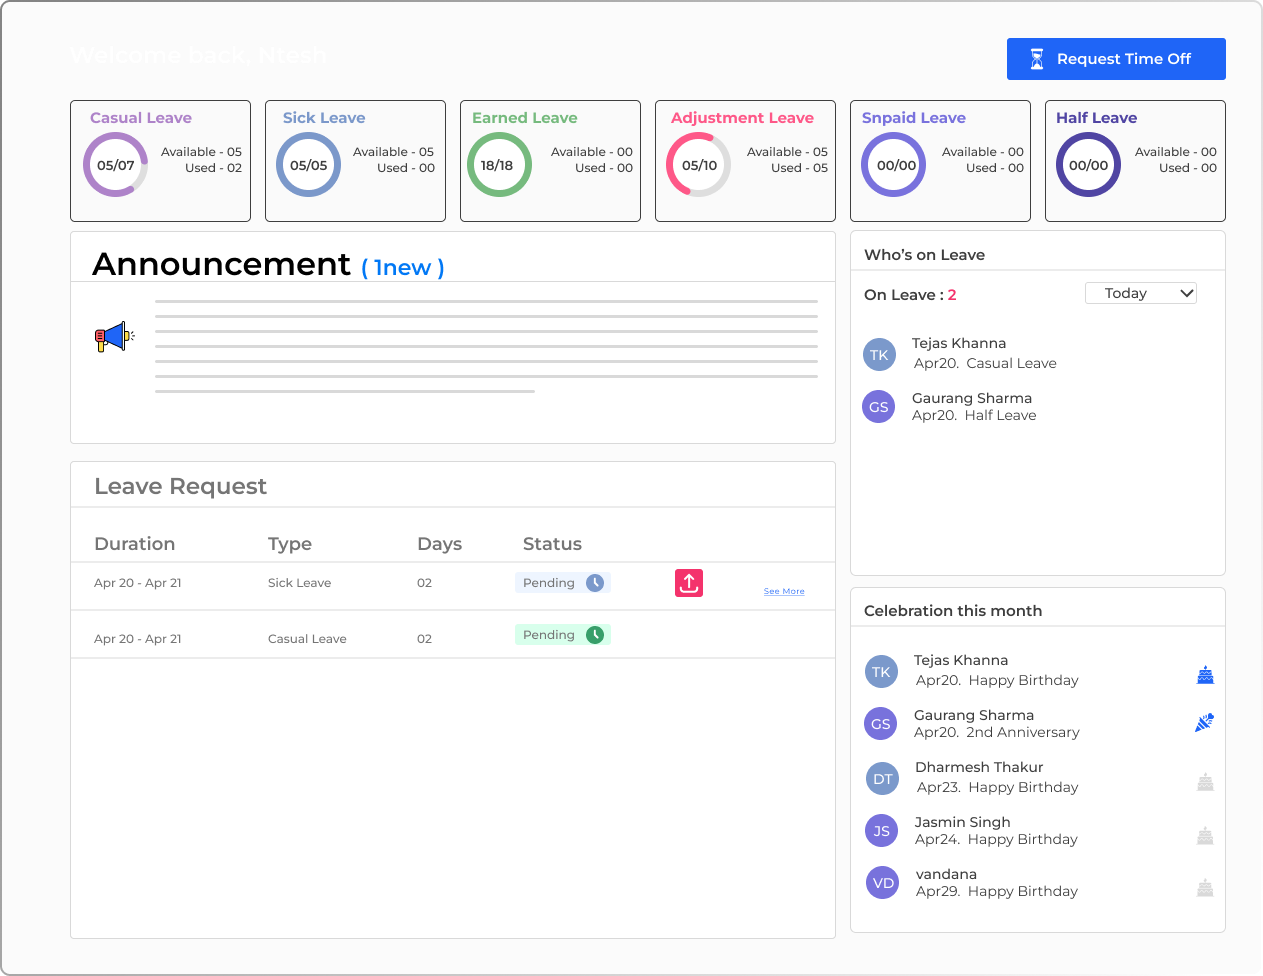
Task: Select the TK avatar in Who's on Leave
Action: (879, 355)
